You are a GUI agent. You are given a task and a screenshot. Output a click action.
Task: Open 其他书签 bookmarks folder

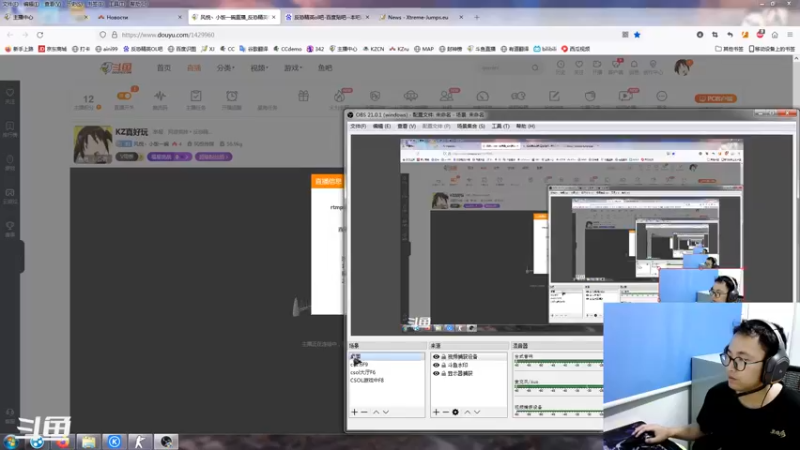[730, 49]
